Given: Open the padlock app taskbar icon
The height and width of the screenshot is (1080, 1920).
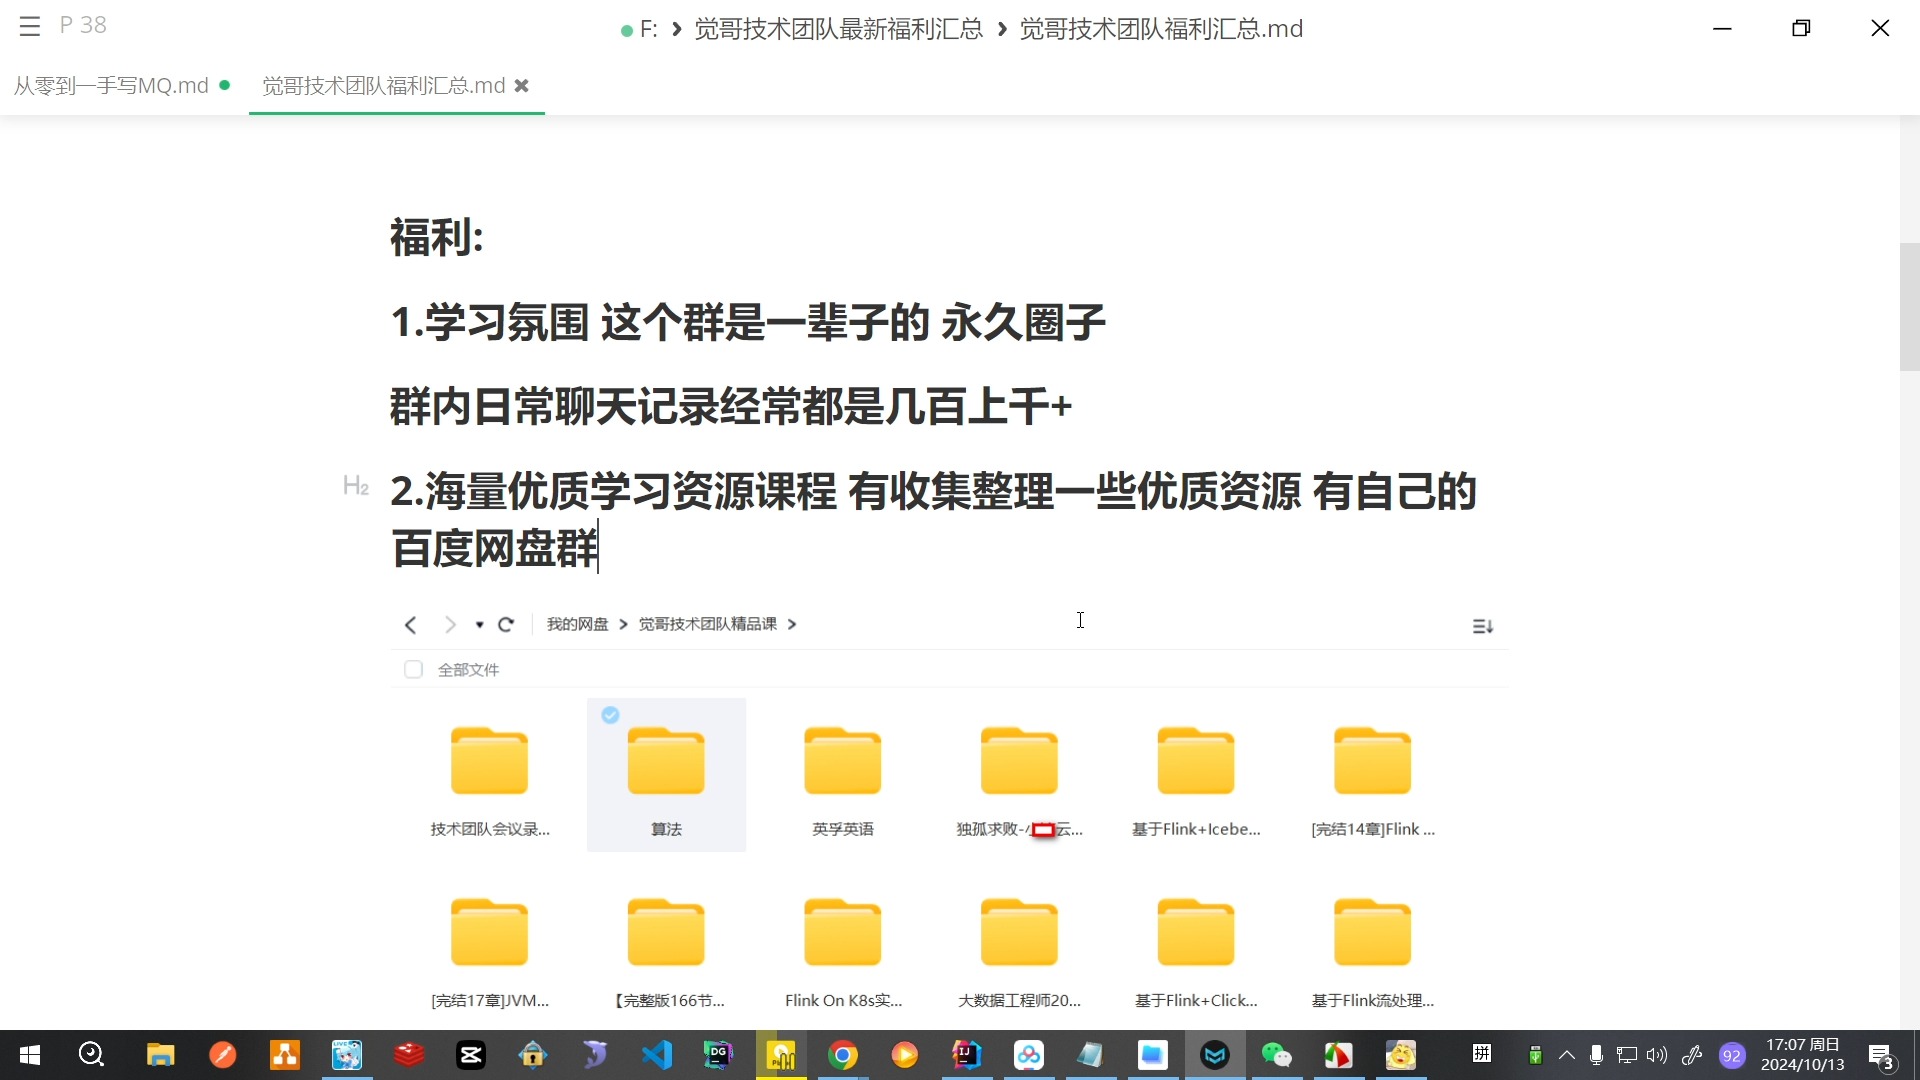Looking at the screenshot, I should coord(533,1055).
